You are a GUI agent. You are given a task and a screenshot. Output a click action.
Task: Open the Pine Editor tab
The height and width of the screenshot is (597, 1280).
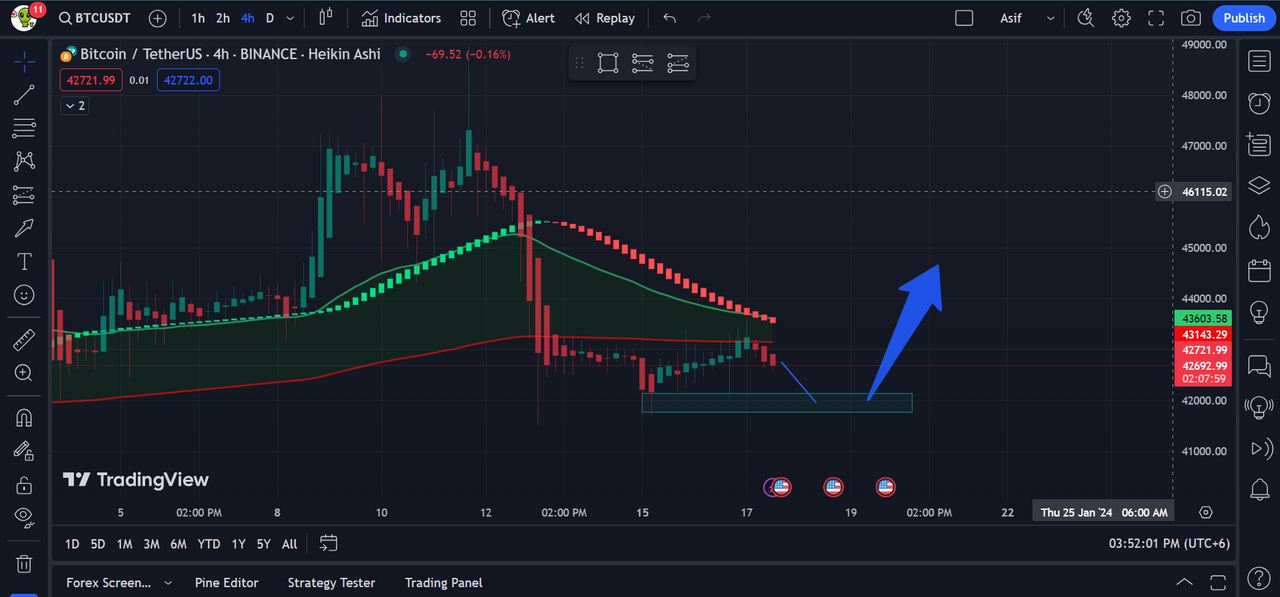coord(226,582)
